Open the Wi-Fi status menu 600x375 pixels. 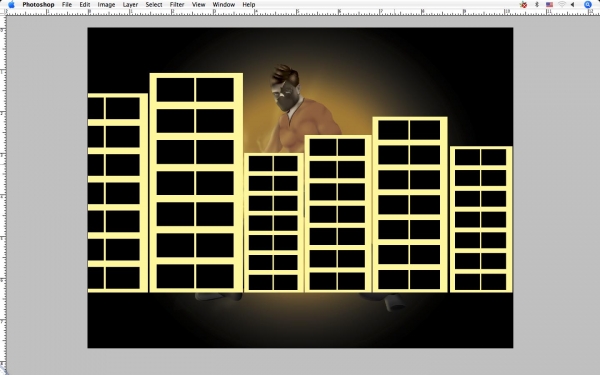coord(562,5)
